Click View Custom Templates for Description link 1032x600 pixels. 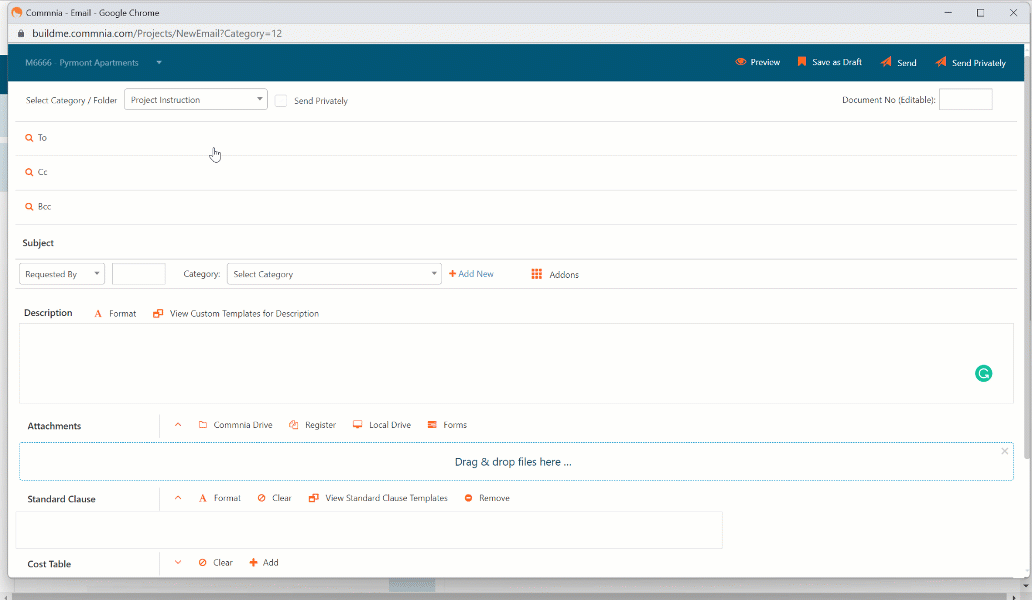[244, 314]
